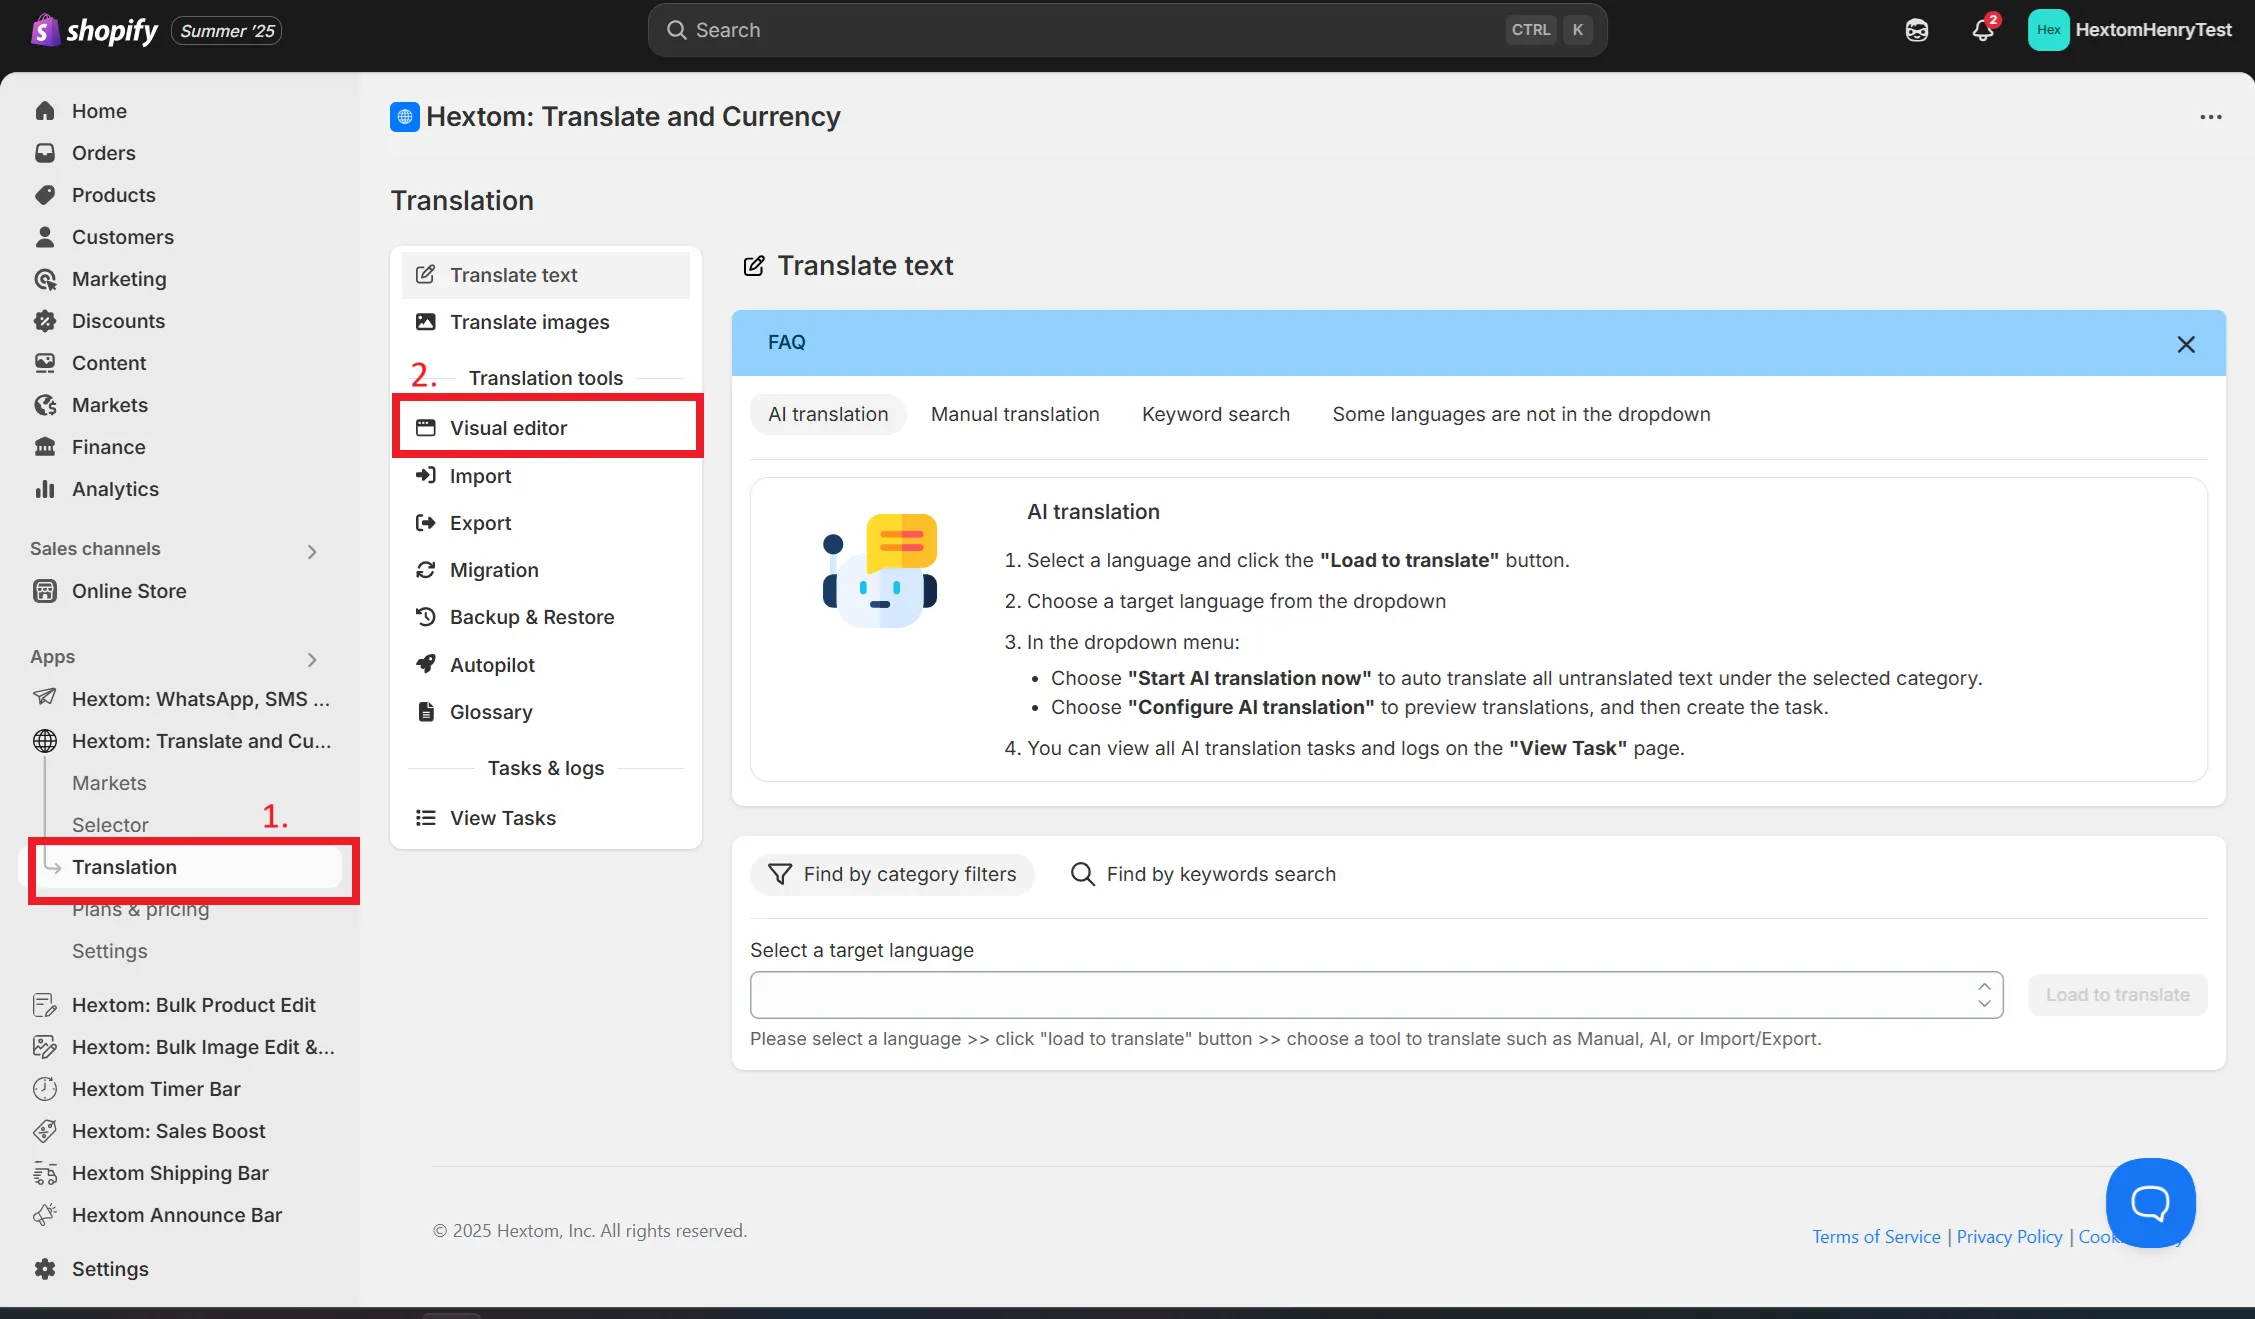Image resolution: width=2255 pixels, height=1319 pixels.
Task: Open the target language dropdown
Action: tap(1376, 995)
